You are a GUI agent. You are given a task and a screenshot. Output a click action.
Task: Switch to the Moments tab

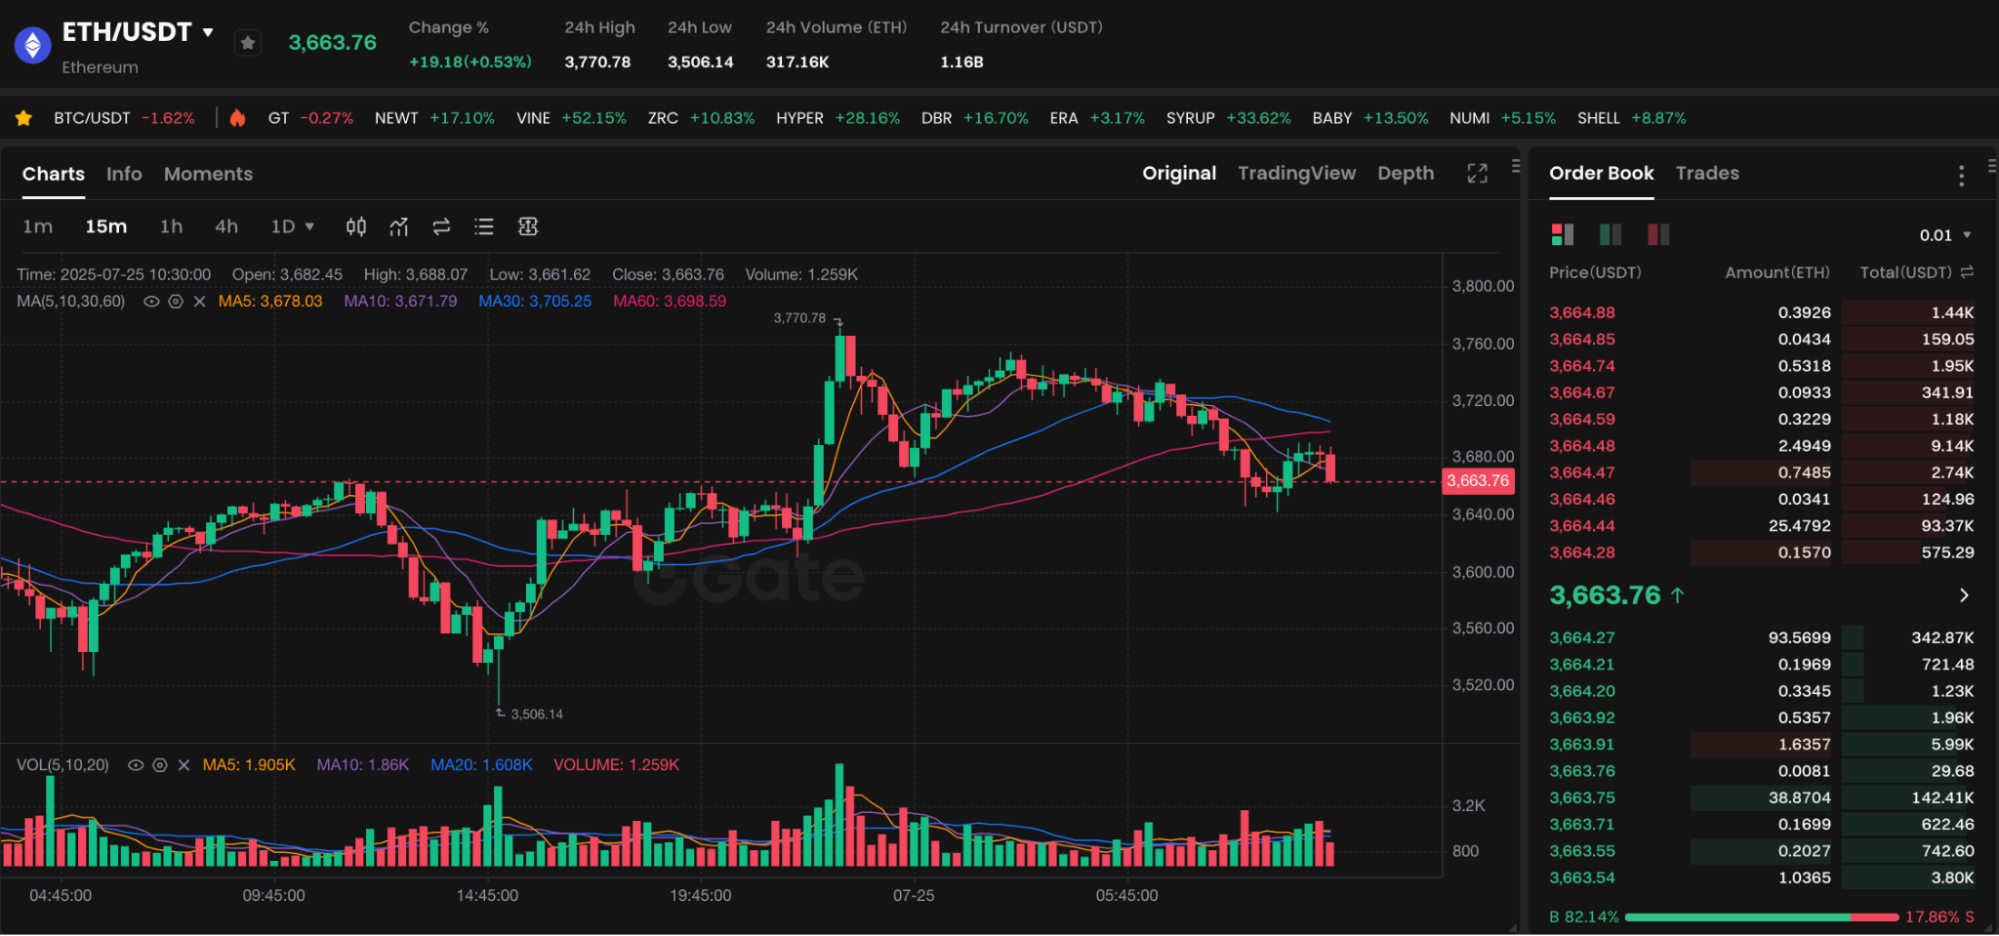pyautogui.click(x=208, y=174)
